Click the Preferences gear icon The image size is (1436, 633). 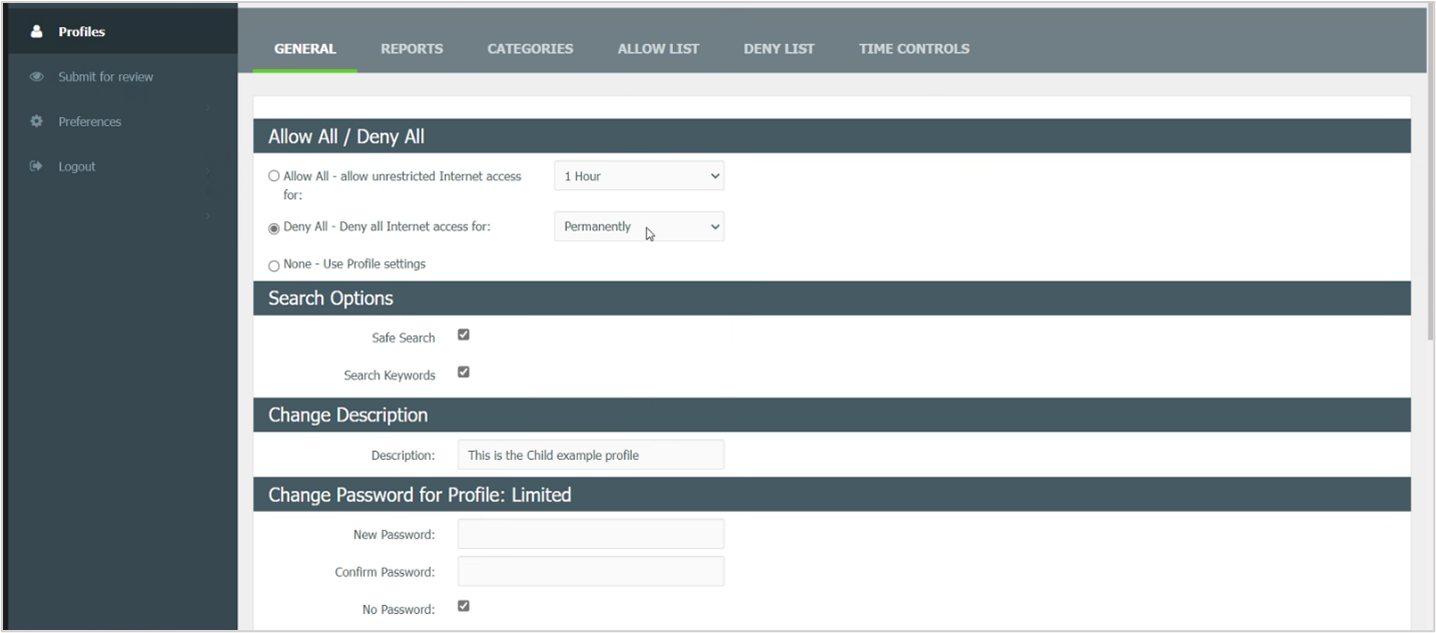[x=37, y=122]
